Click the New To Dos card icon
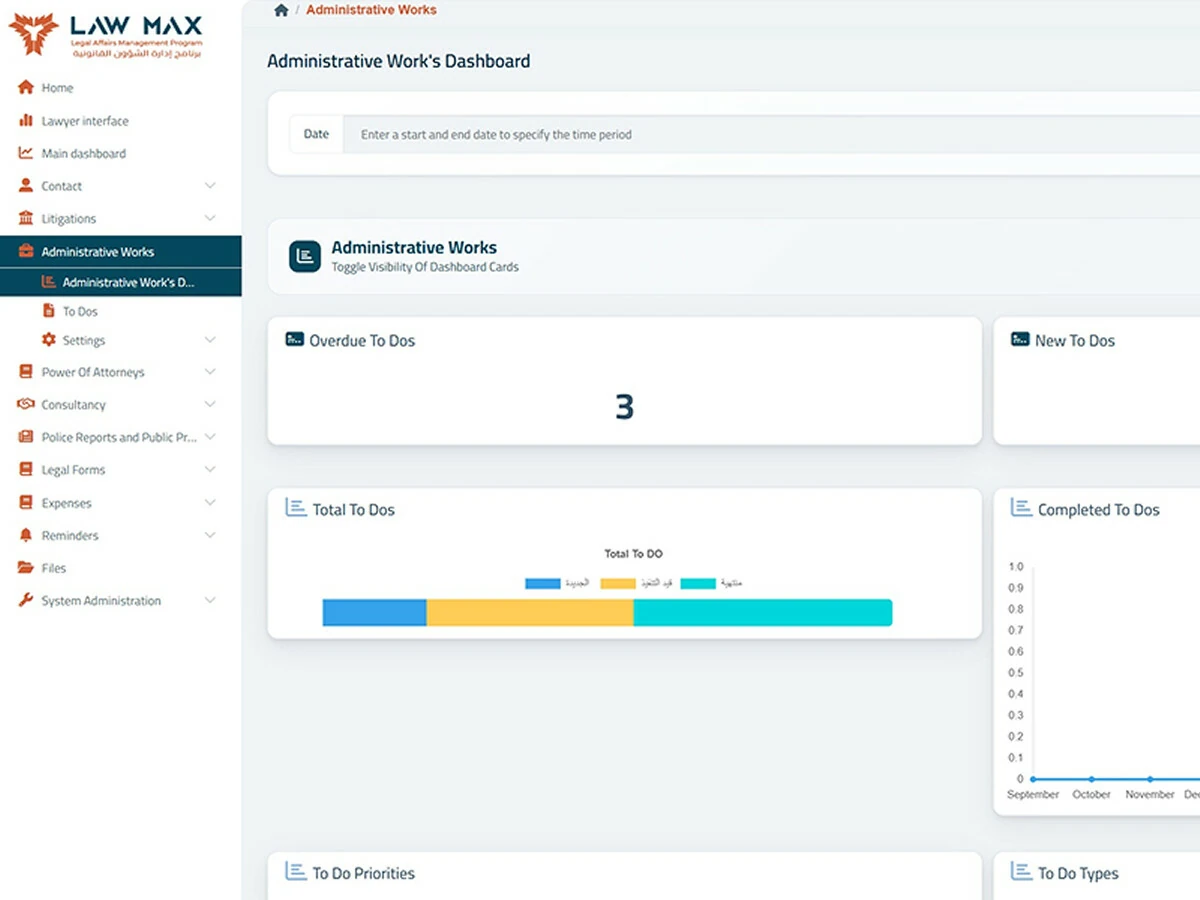This screenshot has width=1200, height=900. [x=1020, y=340]
